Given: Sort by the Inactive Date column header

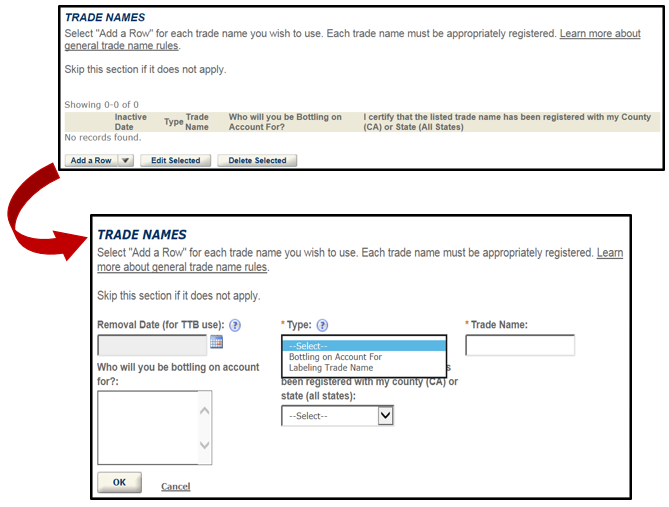Looking at the screenshot, I should coord(130,122).
